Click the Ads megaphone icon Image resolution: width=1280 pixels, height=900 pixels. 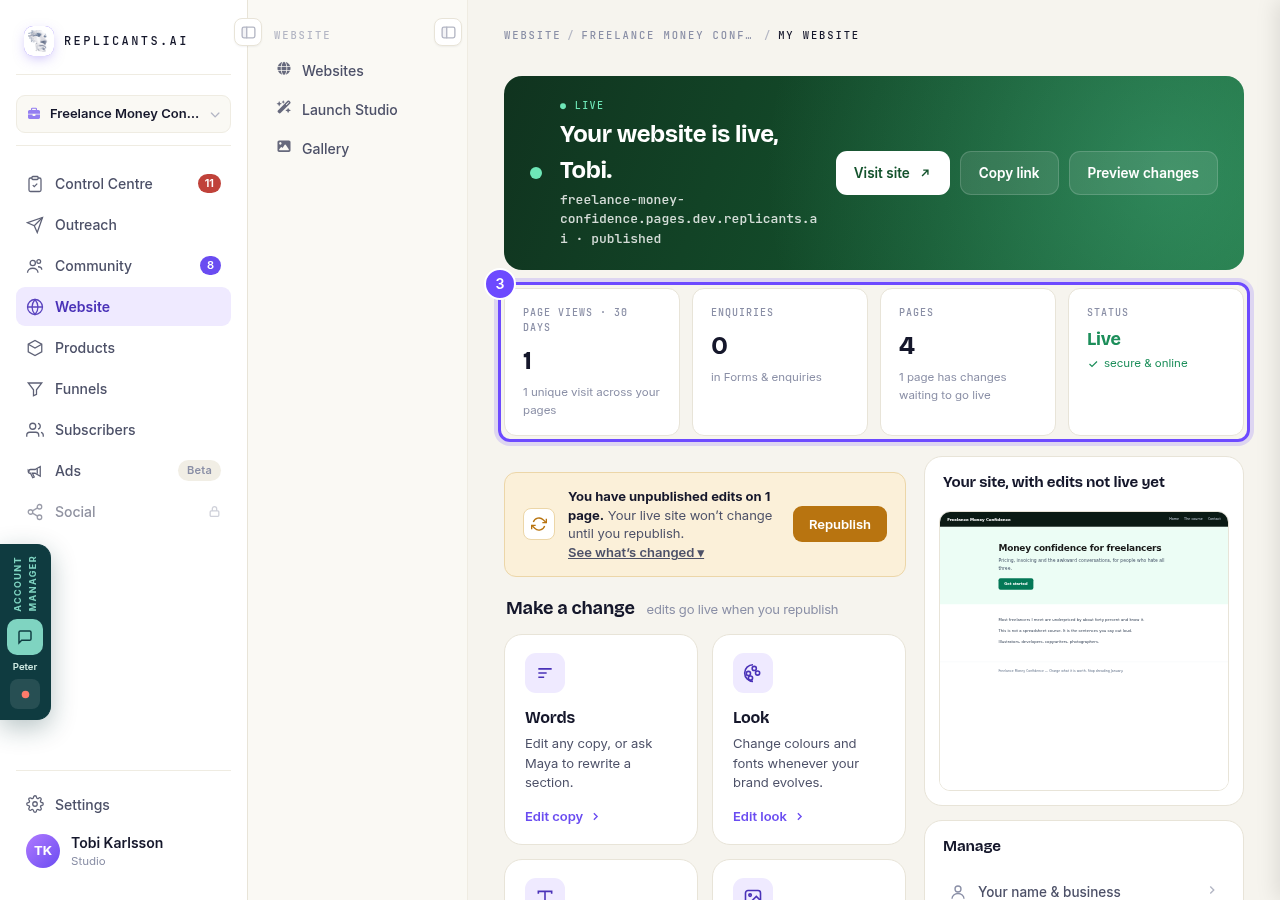pos(35,471)
